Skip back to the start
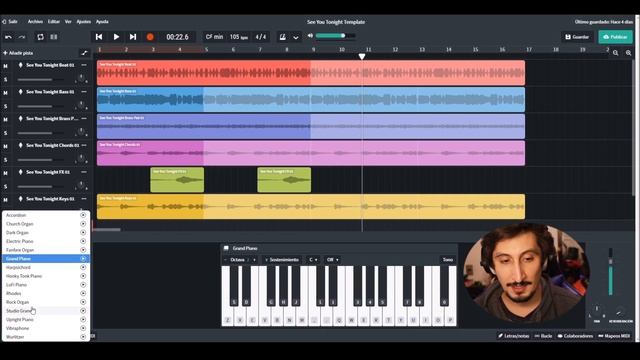Viewport: 640px width, 360px height. pos(99,37)
